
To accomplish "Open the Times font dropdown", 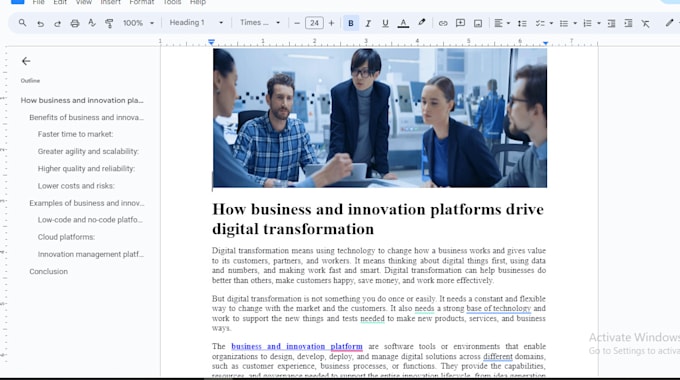I will (260, 23).
